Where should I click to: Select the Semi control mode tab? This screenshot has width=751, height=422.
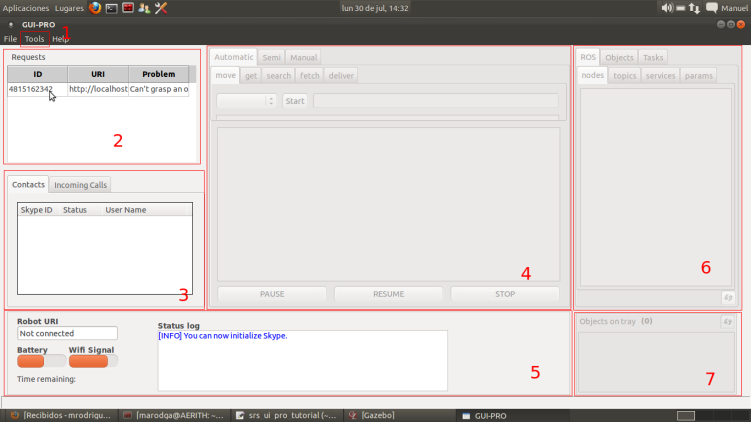pyautogui.click(x=272, y=57)
